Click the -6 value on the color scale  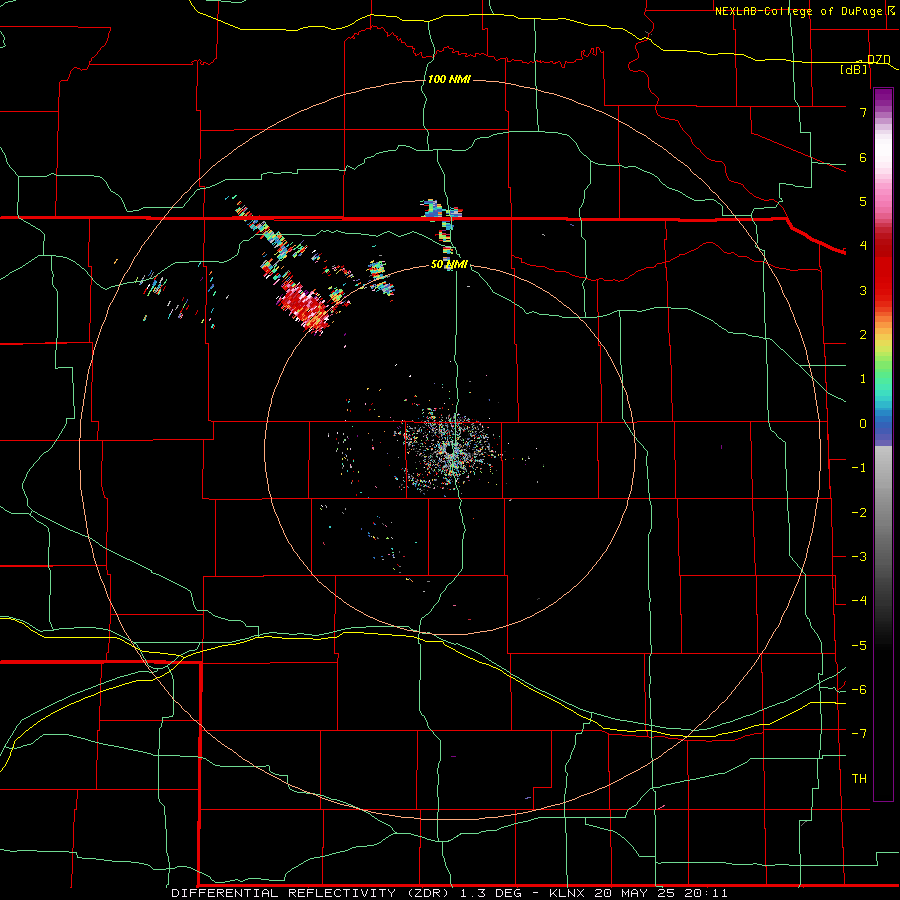(859, 689)
